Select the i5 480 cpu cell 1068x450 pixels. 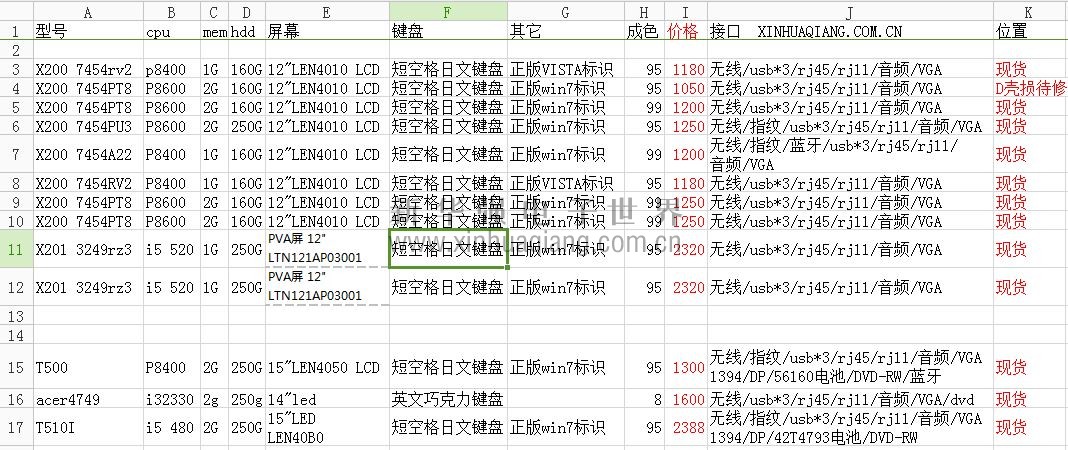coord(172,428)
